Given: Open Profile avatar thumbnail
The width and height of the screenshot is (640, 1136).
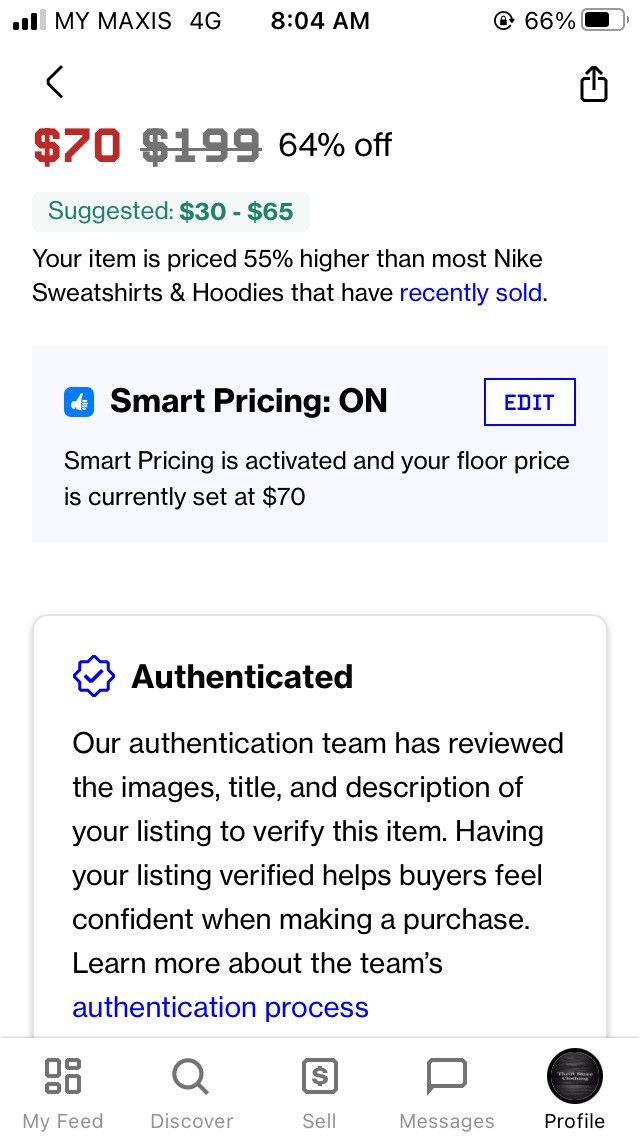Looking at the screenshot, I should tap(575, 1077).
